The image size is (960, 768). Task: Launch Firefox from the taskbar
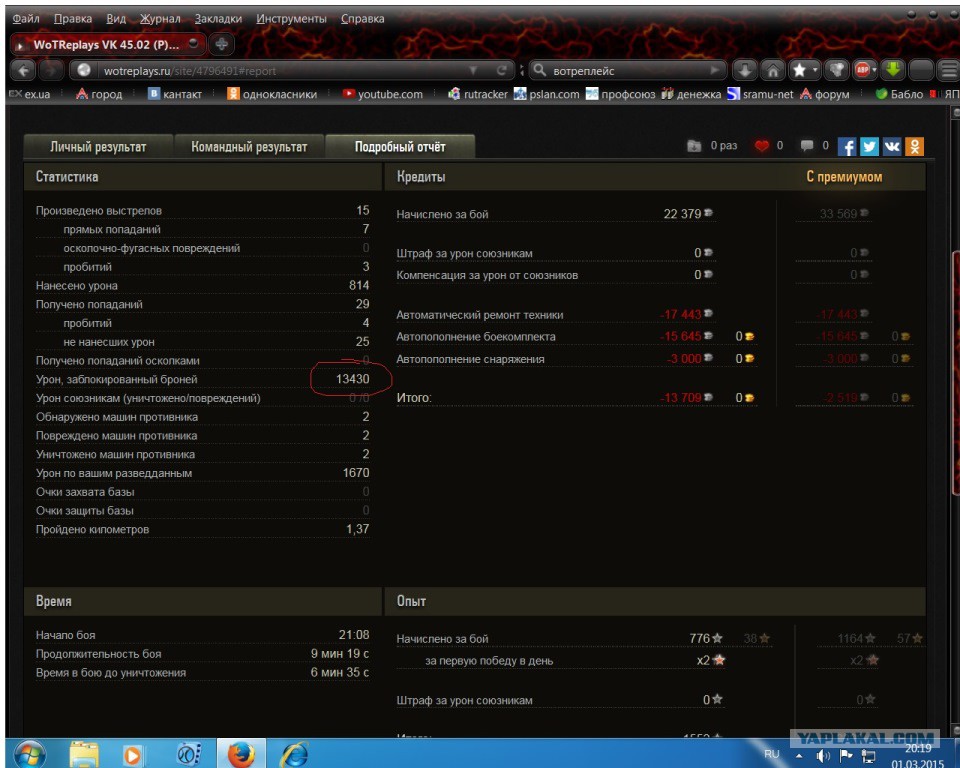coord(241,754)
